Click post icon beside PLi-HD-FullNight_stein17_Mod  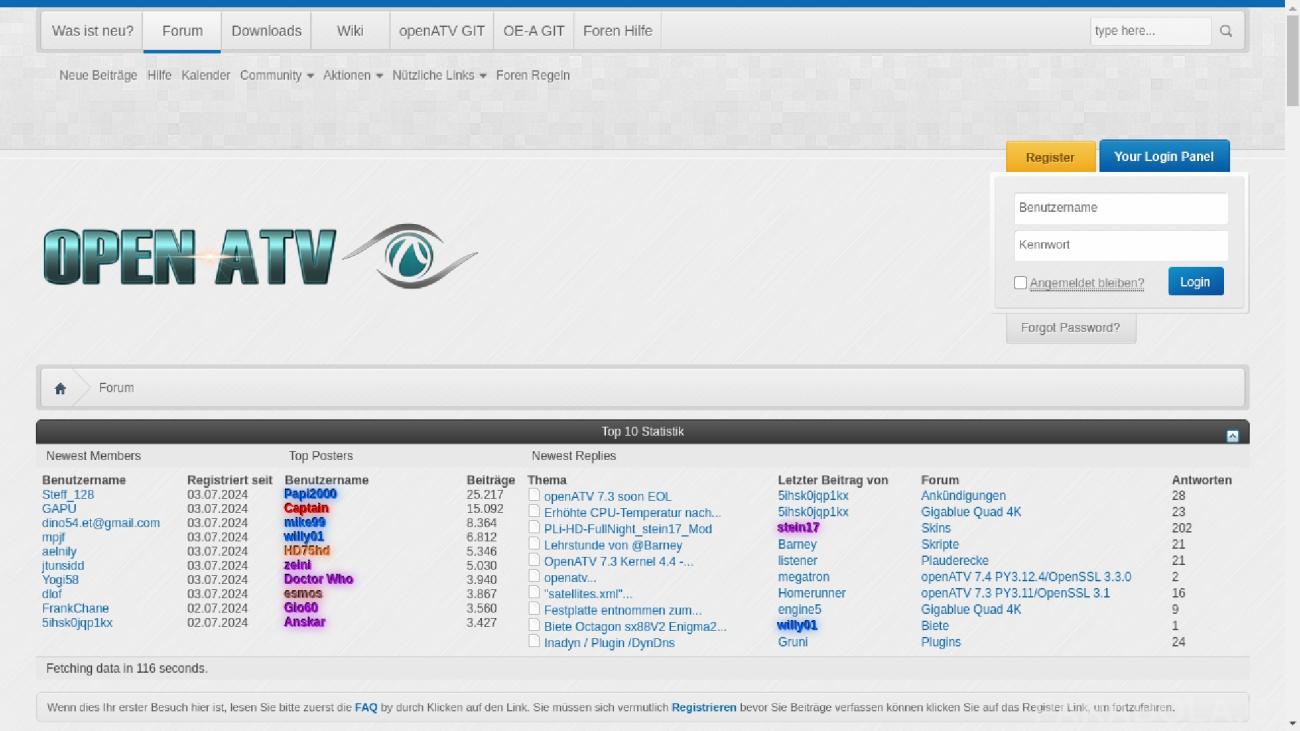(534, 527)
